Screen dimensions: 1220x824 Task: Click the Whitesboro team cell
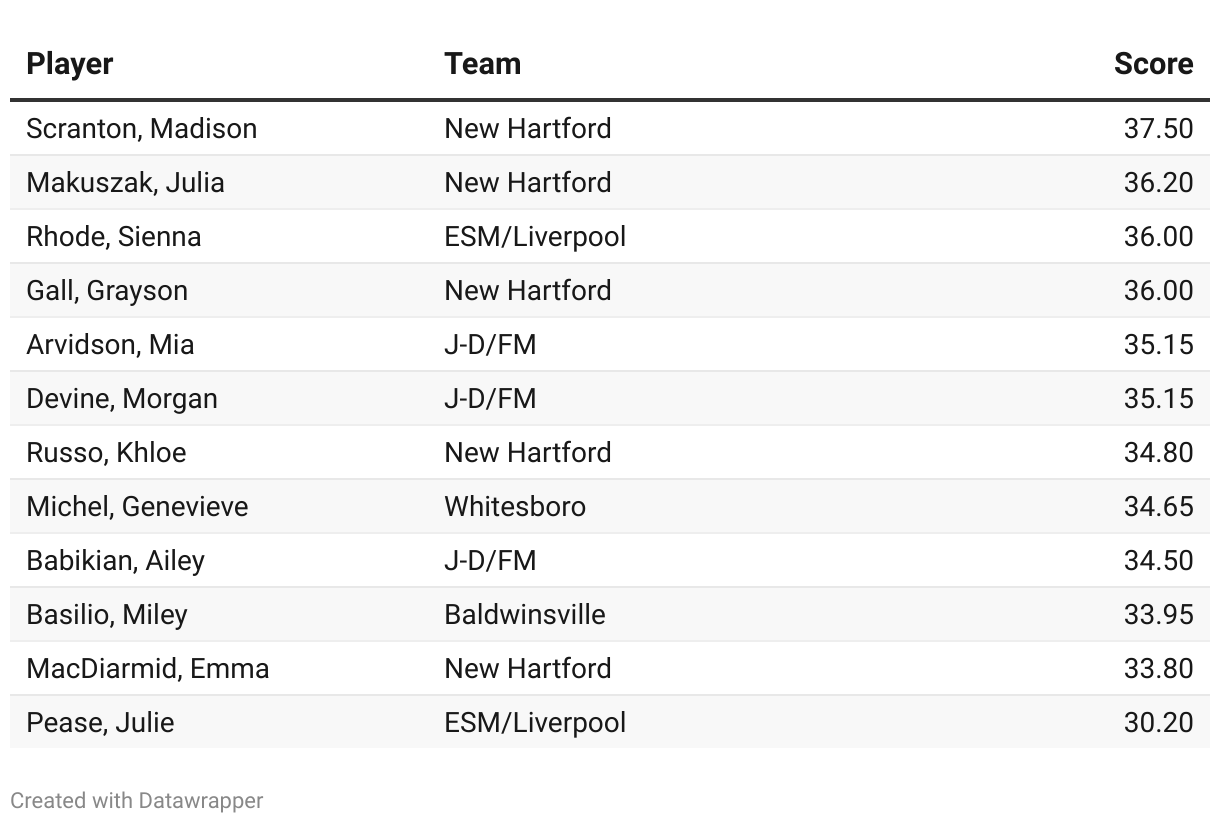pos(515,507)
